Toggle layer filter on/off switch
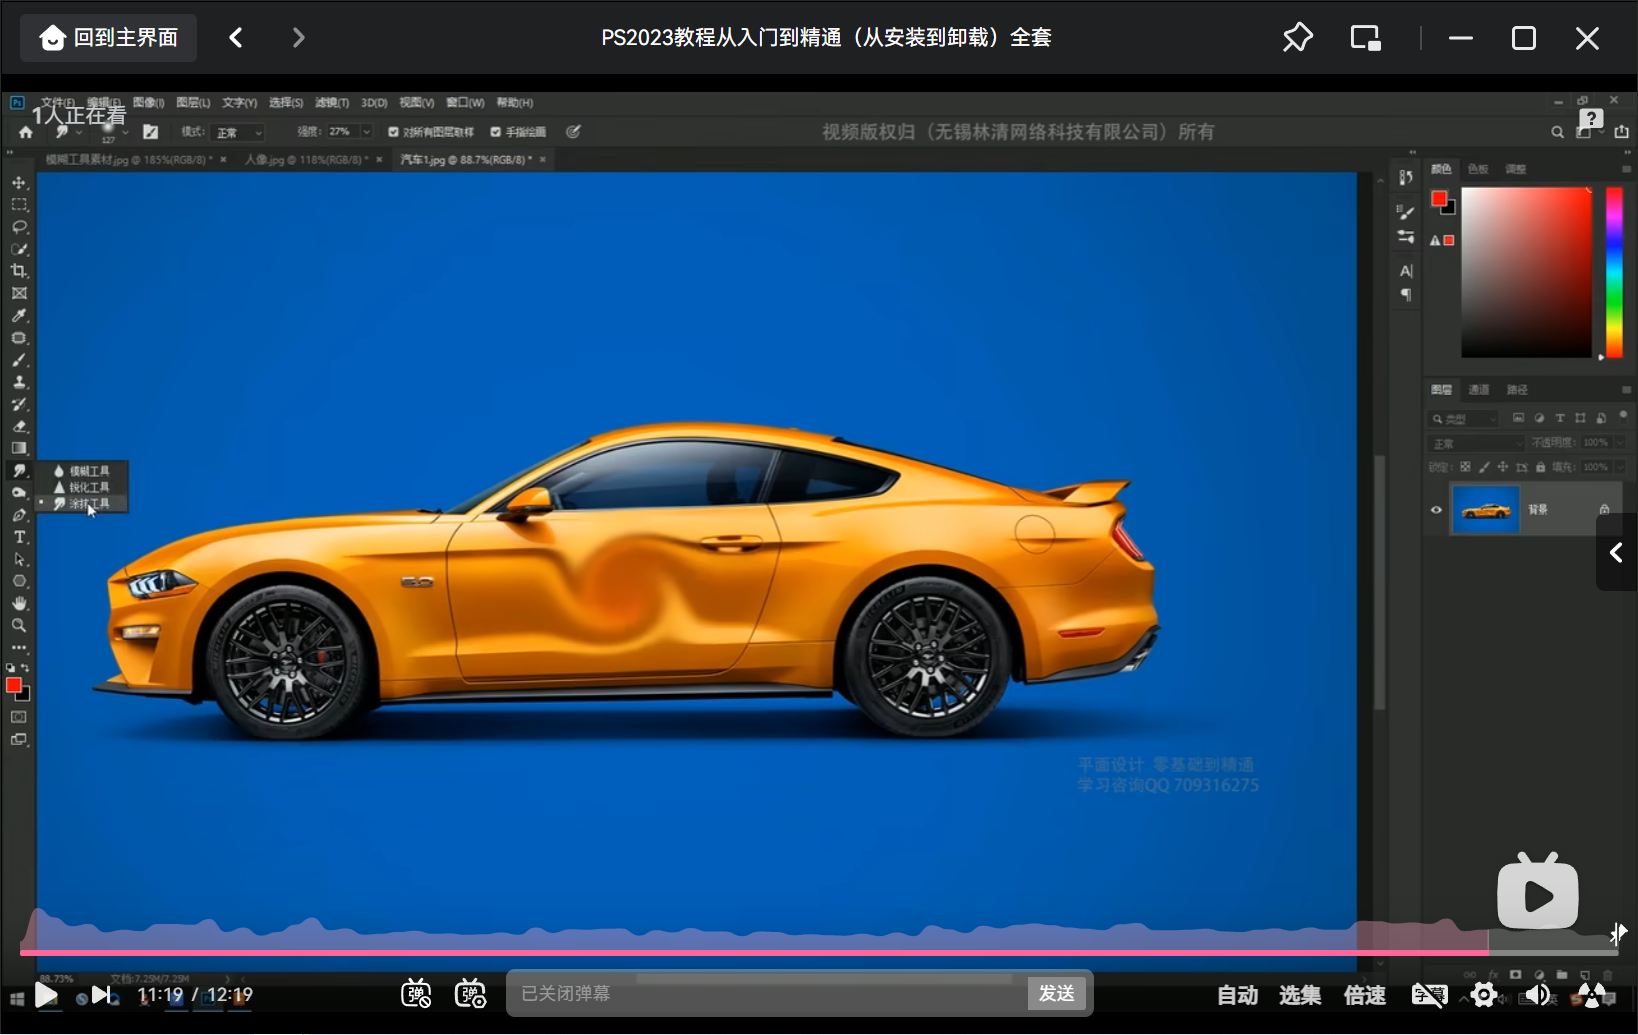This screenshot has height=1035, width=1638. point(1622,415)
